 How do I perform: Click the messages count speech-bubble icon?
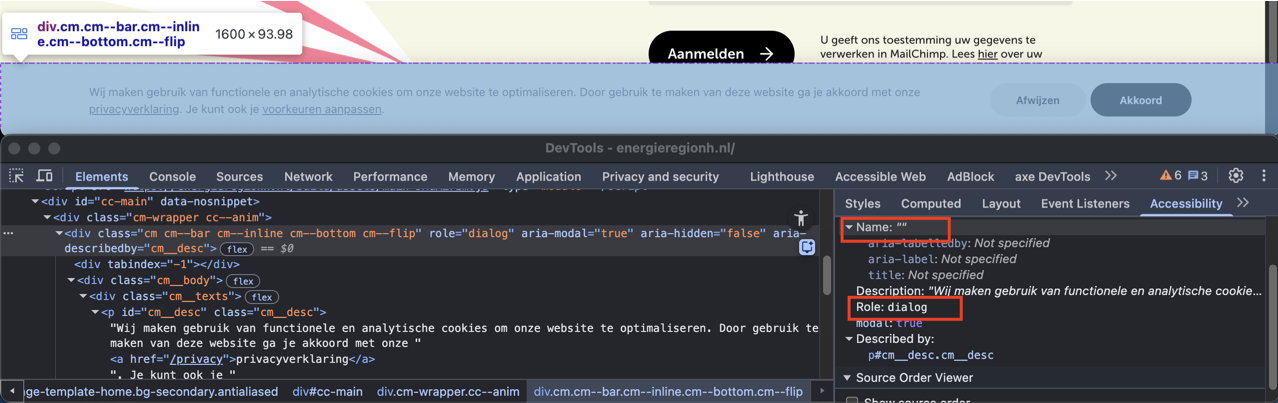tap(1192, 176)
